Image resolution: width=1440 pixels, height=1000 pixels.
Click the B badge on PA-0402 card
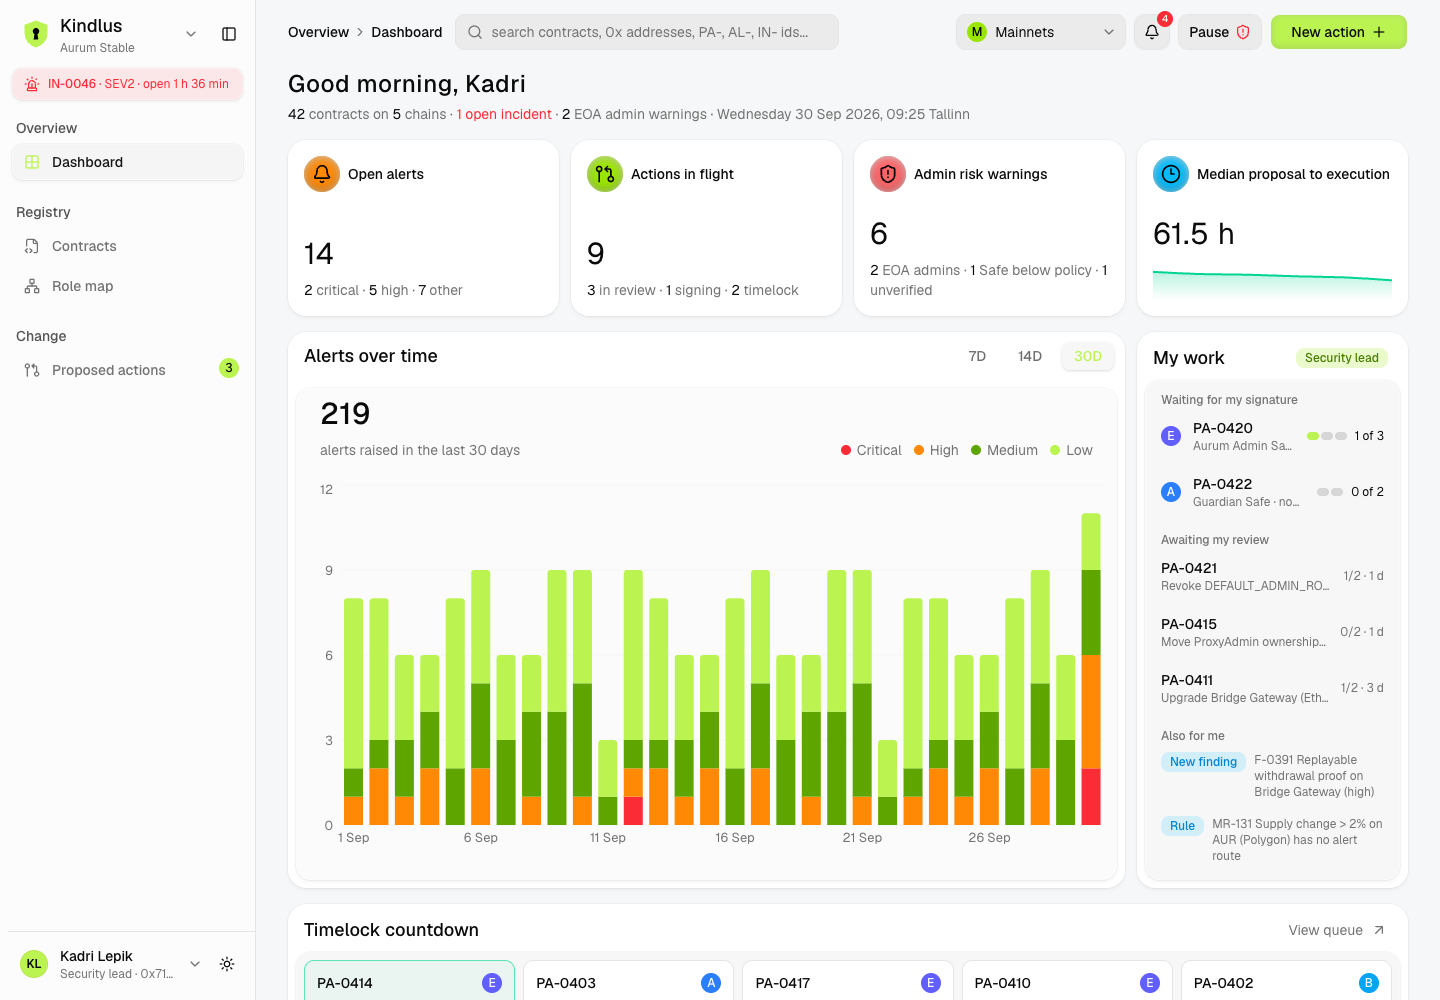click(x=1369, y=983)
